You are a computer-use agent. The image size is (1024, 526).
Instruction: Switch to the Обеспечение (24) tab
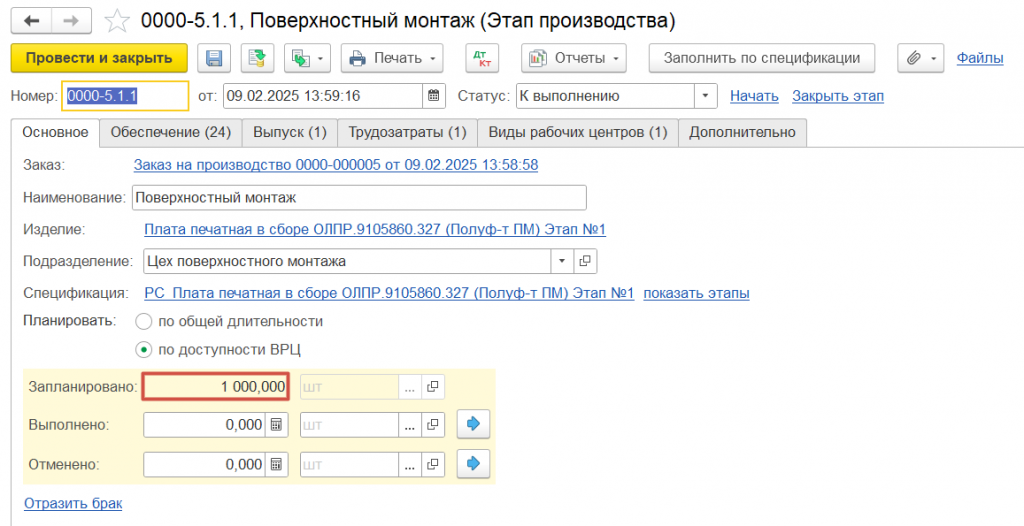(x=170, y=133)
